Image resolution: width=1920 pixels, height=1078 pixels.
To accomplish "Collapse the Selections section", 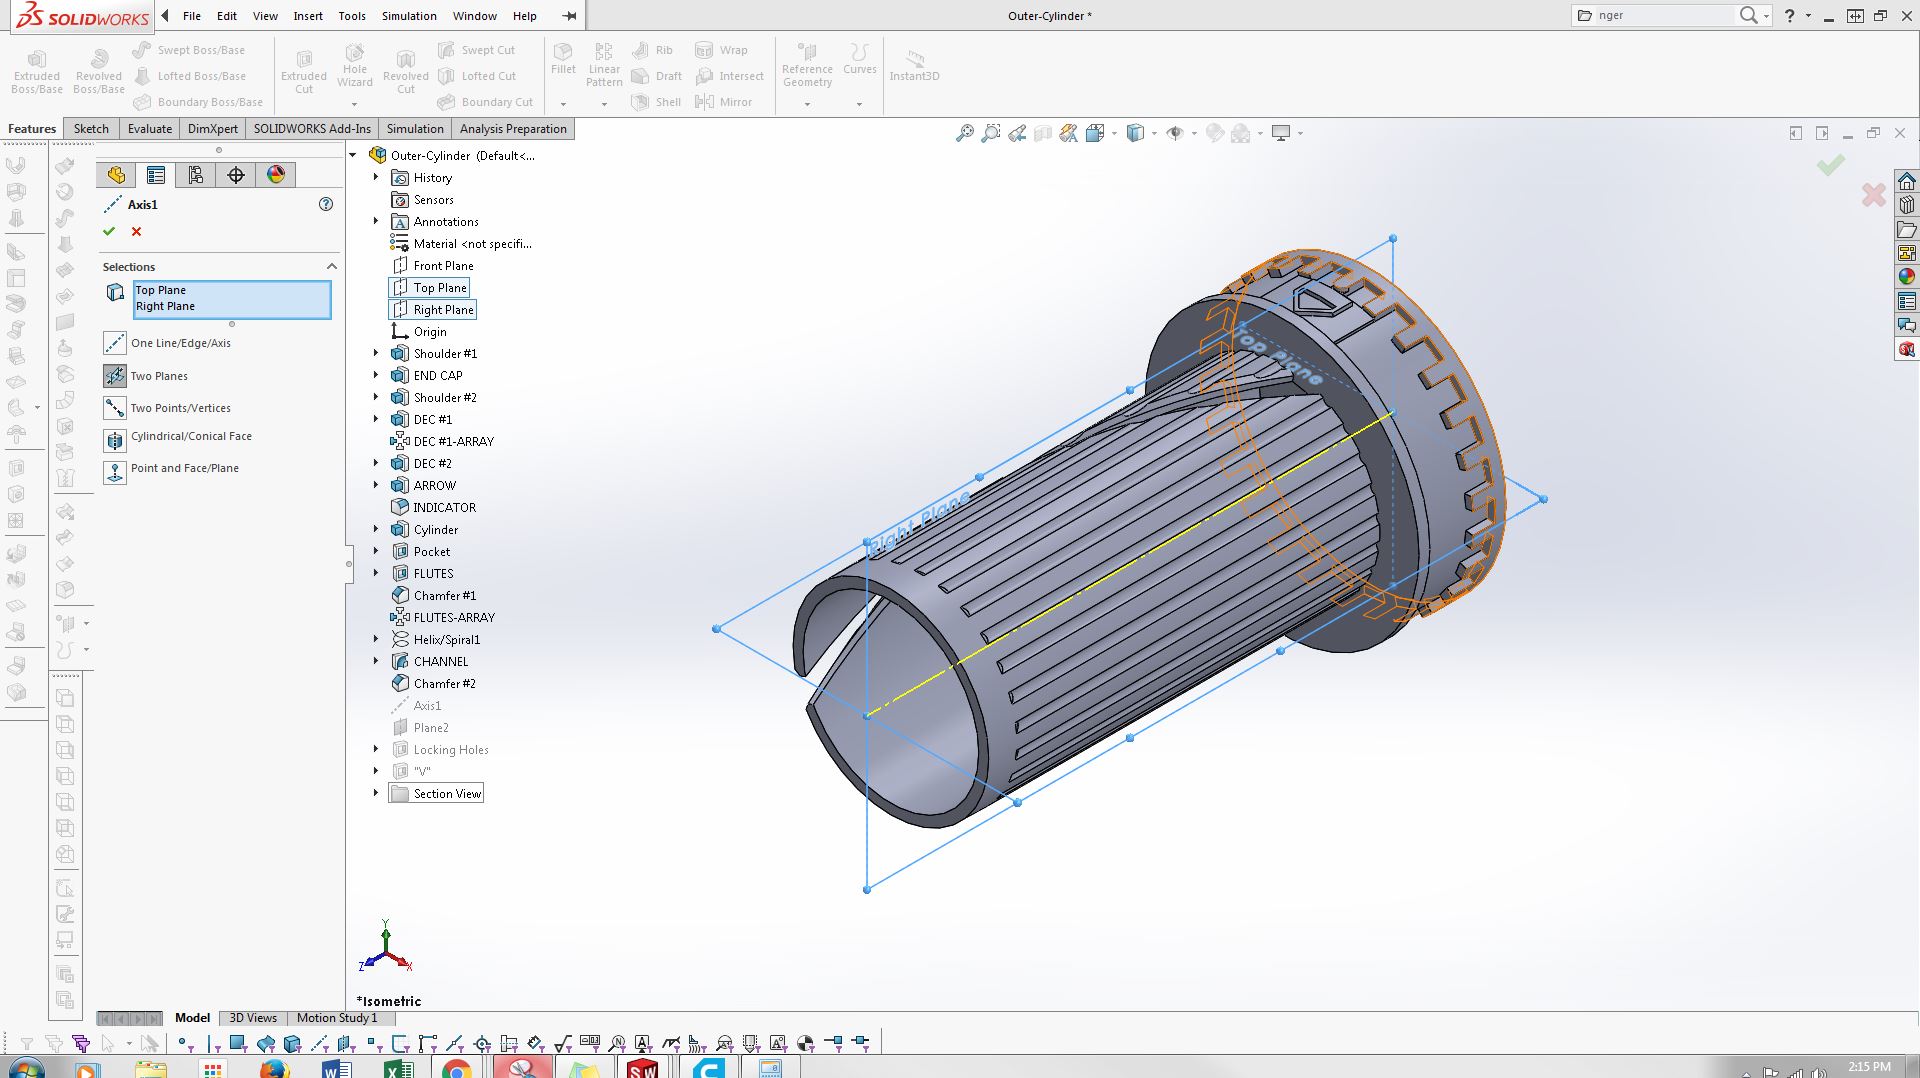I will point(332,267).
